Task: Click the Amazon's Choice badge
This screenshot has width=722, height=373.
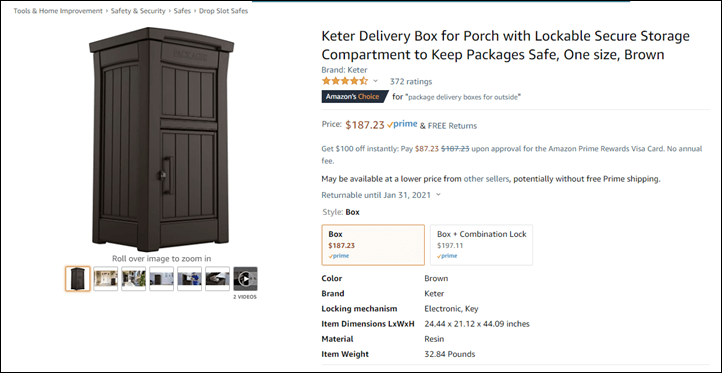Action: click(x=355, y=97)
